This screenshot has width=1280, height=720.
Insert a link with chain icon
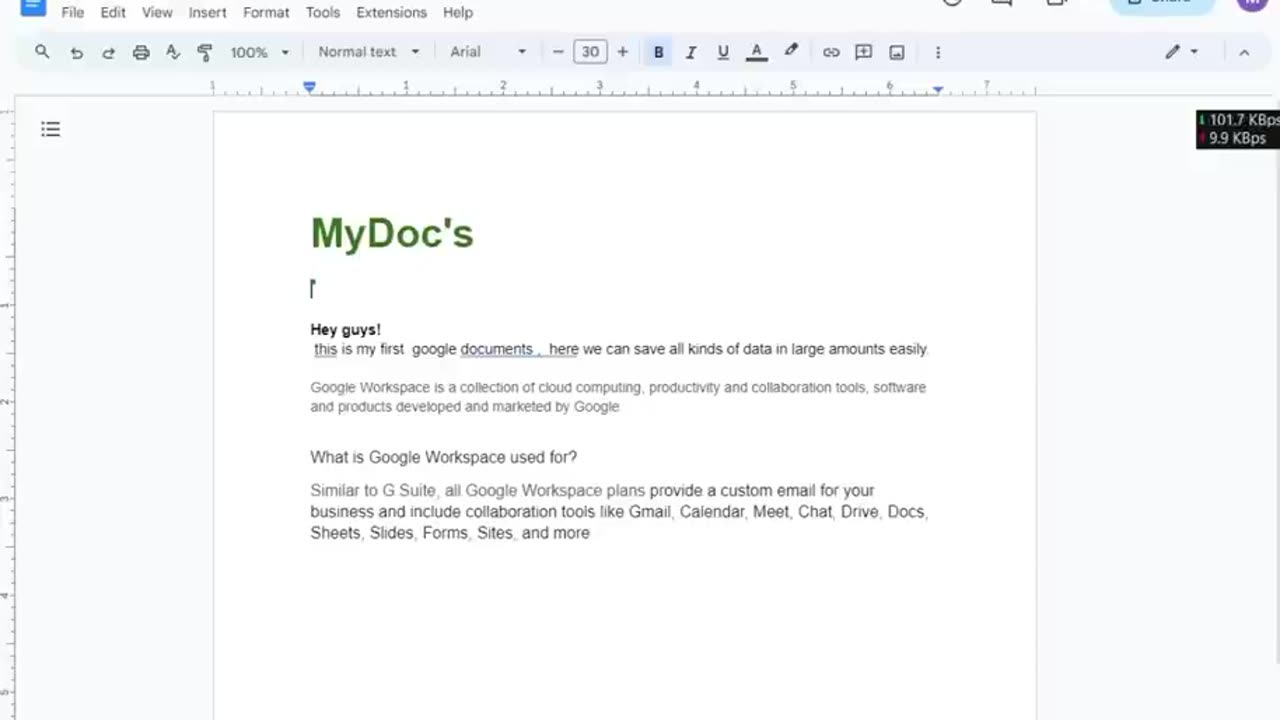(831, 52)
